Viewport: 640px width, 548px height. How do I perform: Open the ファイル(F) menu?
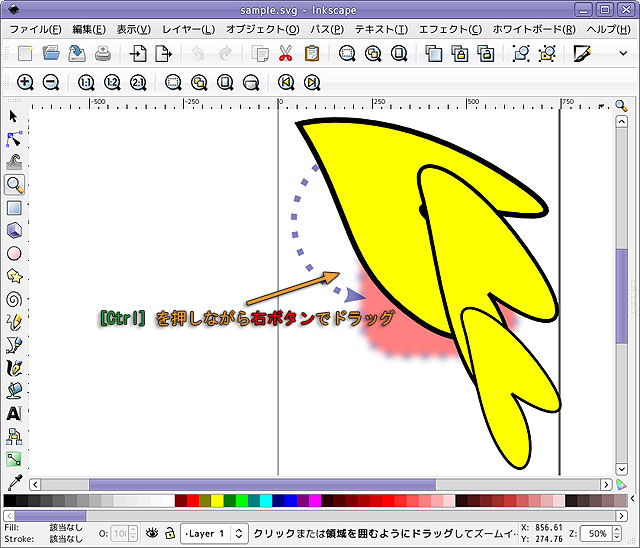click(35, 29)
